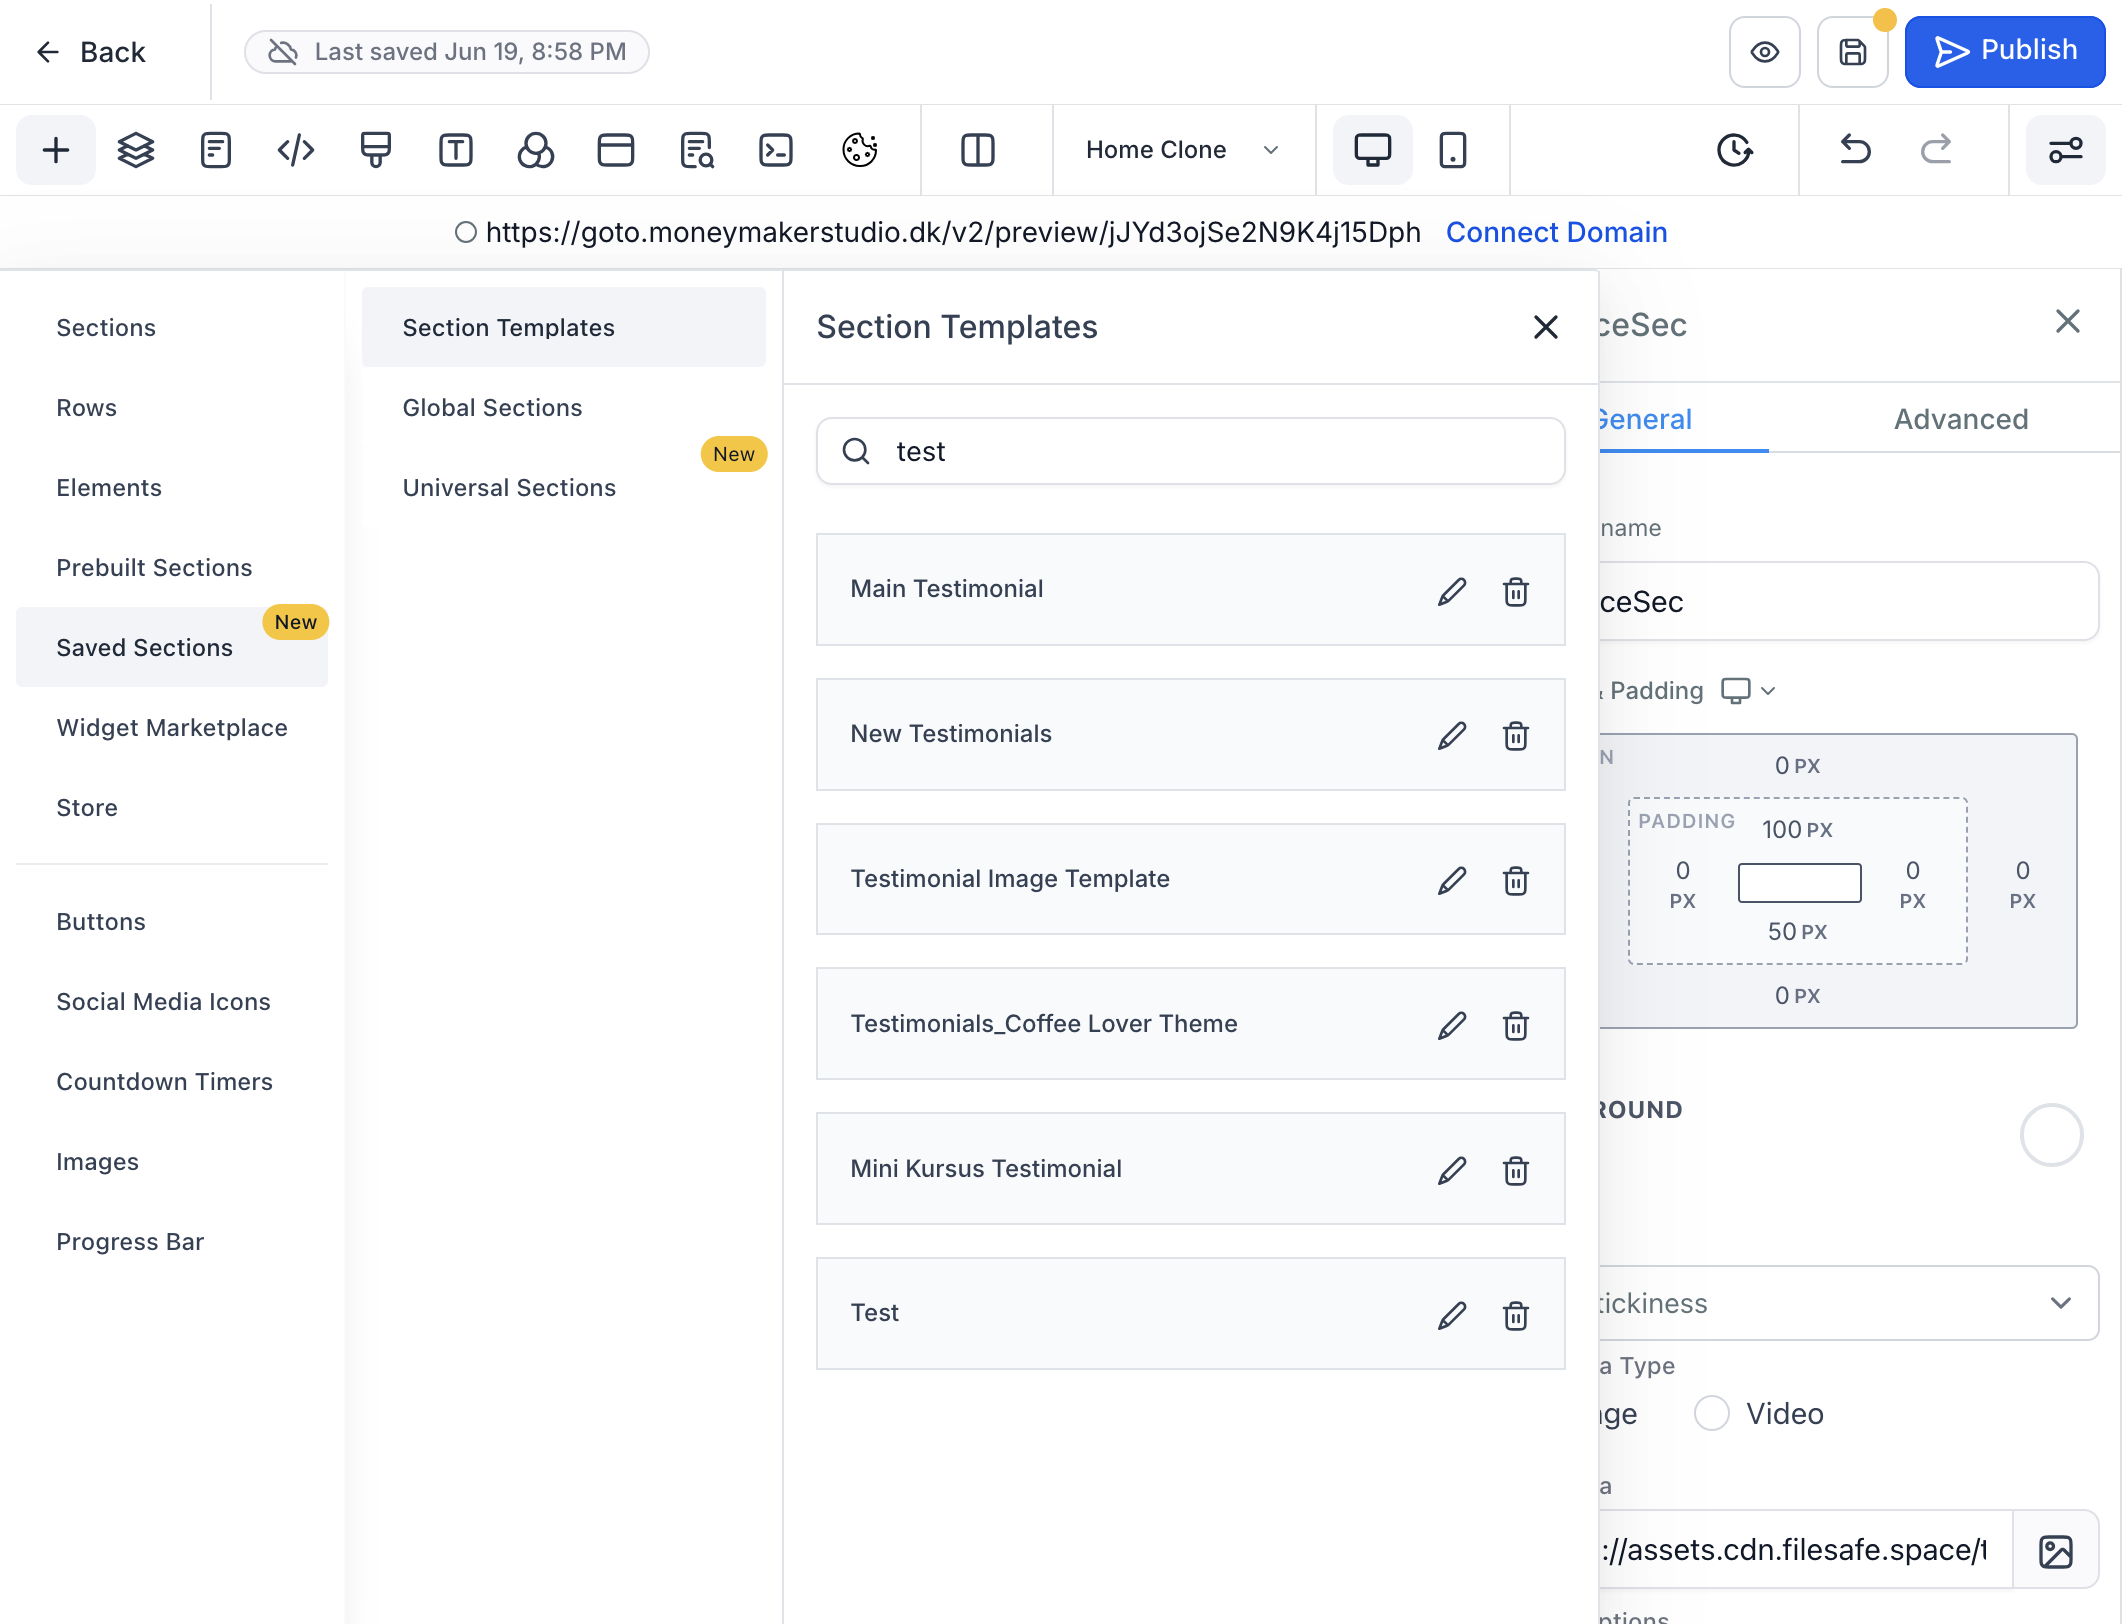Open the custom code brackets icon

pyautogui.click(x=296, y=150)
